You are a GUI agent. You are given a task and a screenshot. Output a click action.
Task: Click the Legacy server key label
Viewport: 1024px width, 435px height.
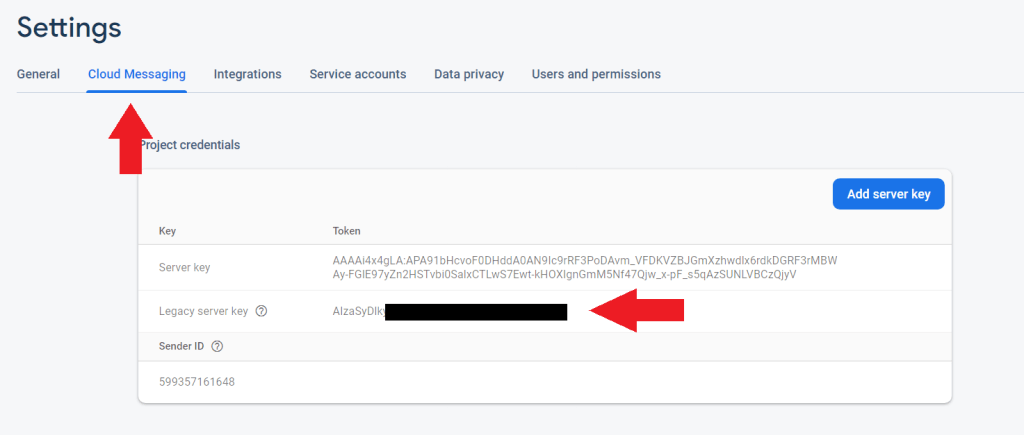[203, 311]
